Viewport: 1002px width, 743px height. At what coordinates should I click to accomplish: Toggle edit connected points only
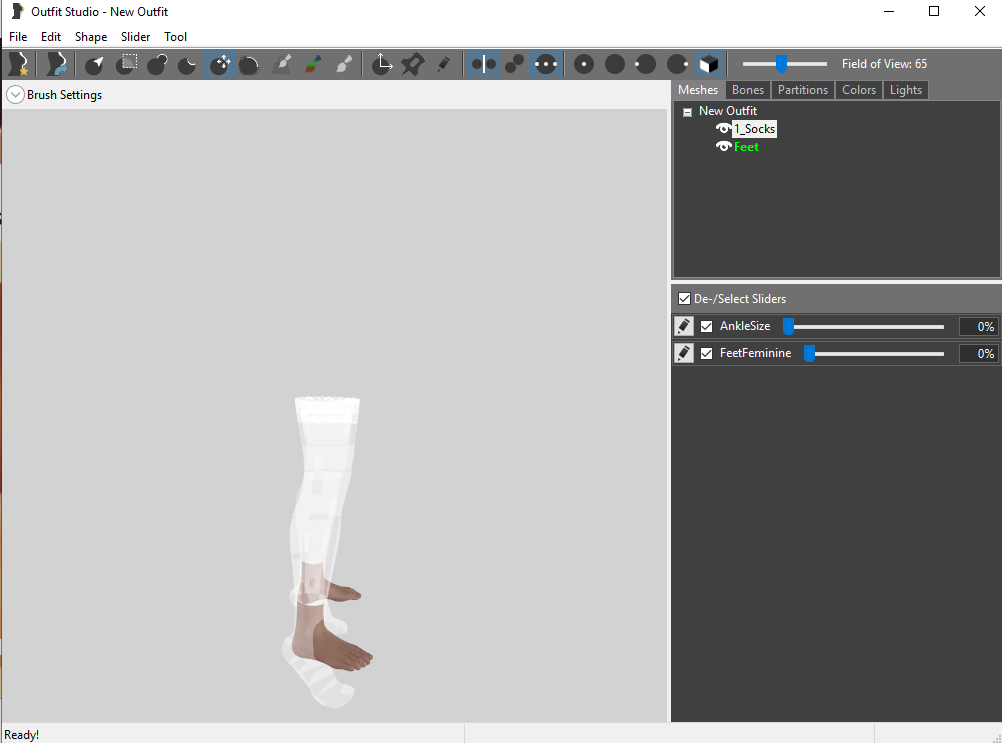coord(514,64)
